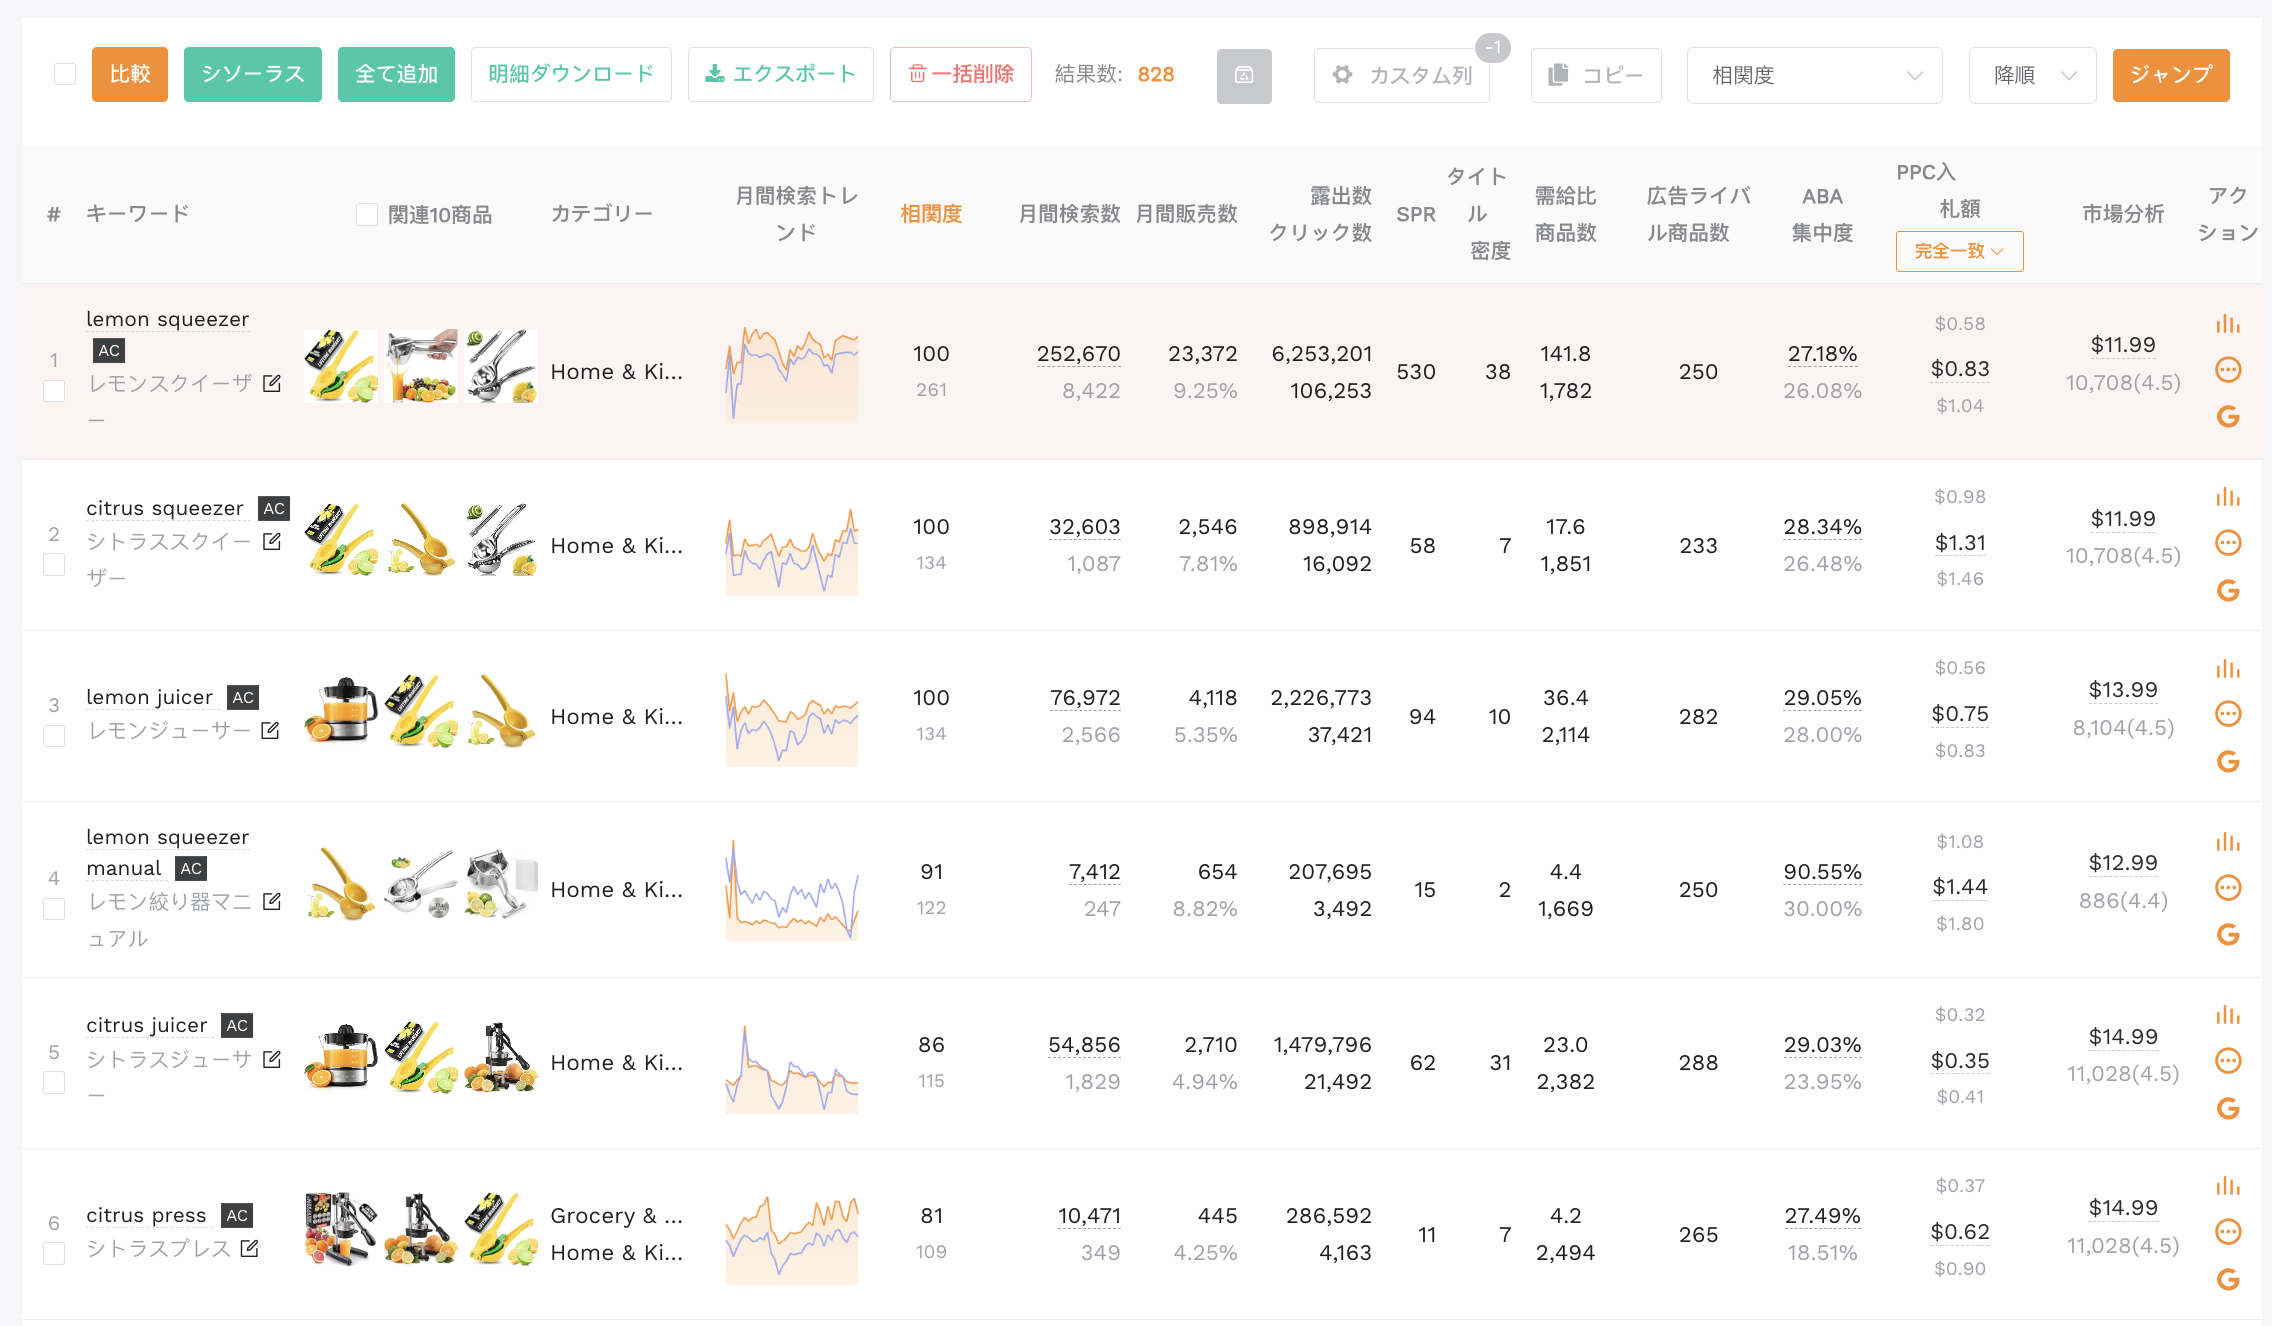This screenshot has width=2272, height=1326.
Task: Open more options icon for lemon squeezer manual
Action: [x=2228, y=887]
